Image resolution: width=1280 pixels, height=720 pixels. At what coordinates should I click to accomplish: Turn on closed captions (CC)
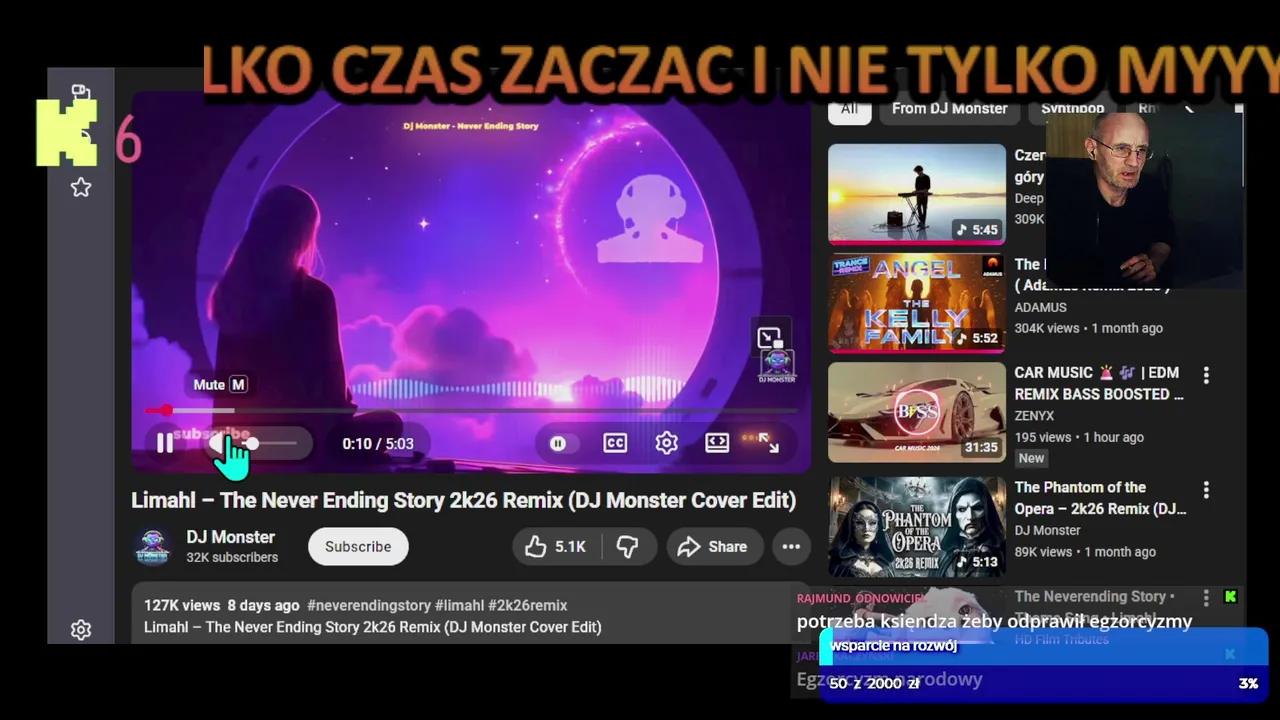pyautogui.click(x=615, y=443)
